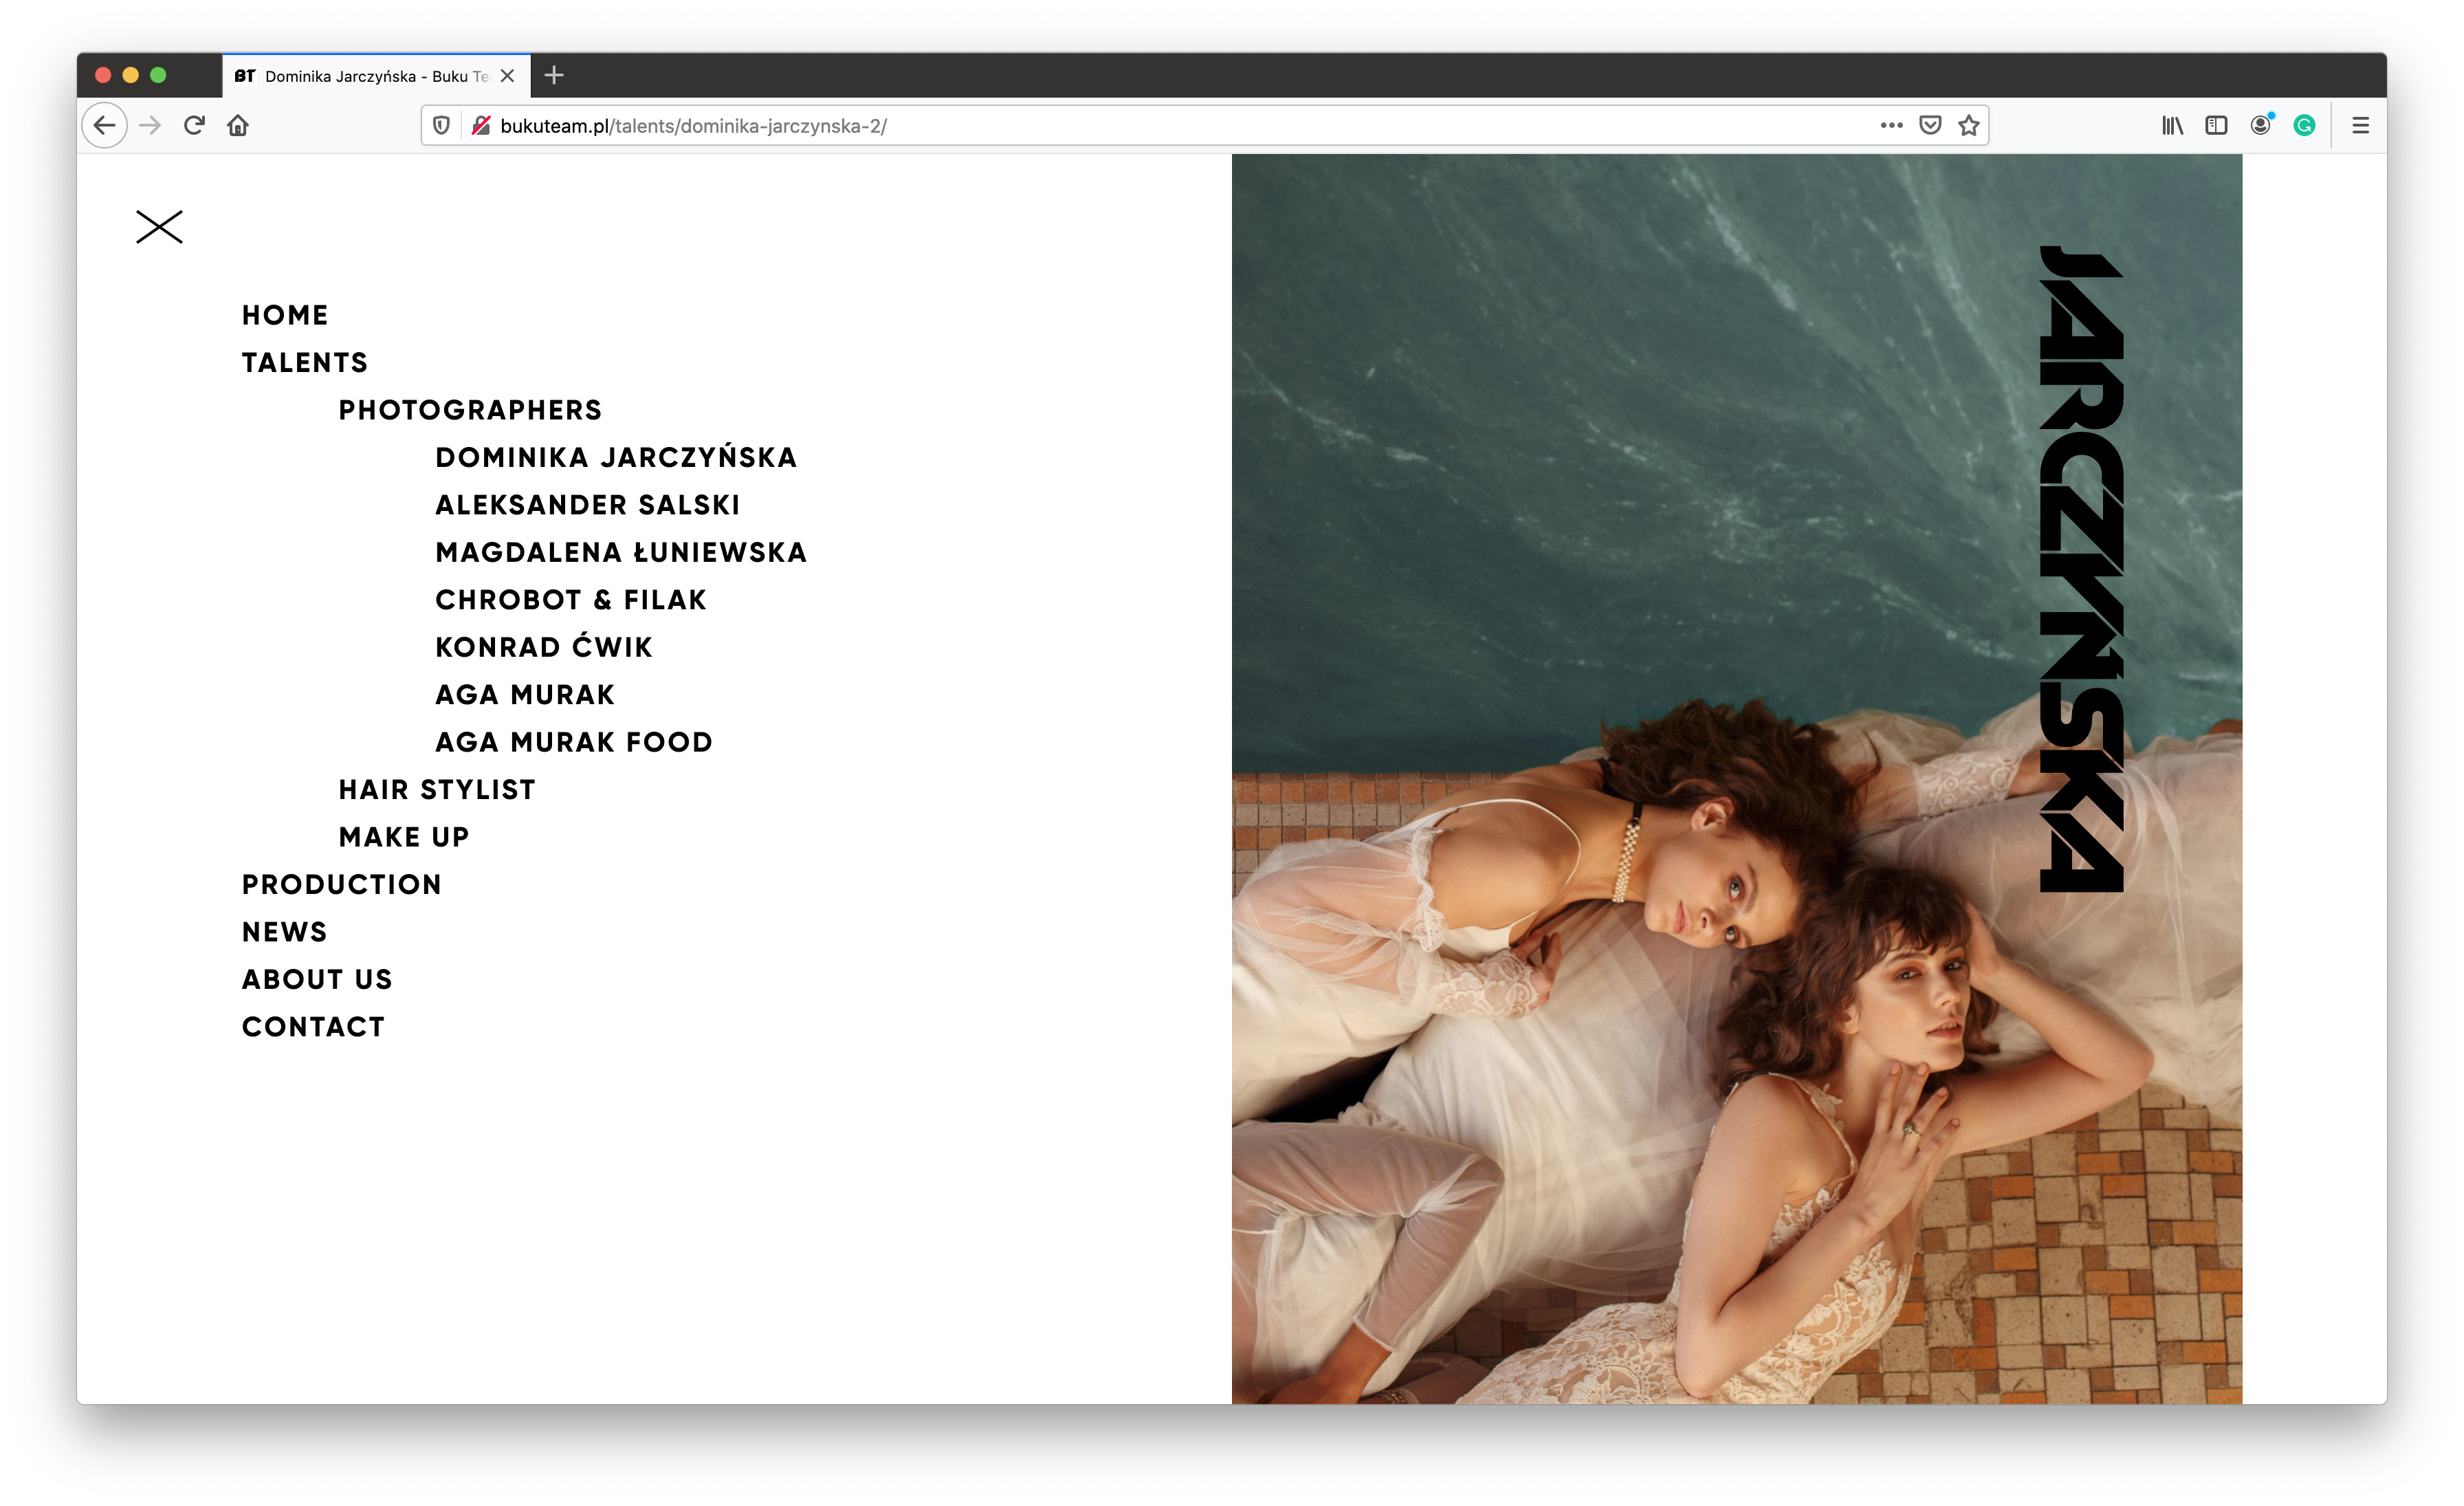
Task: Click the Hair Stylist menu item
Action: coord(437,790)
